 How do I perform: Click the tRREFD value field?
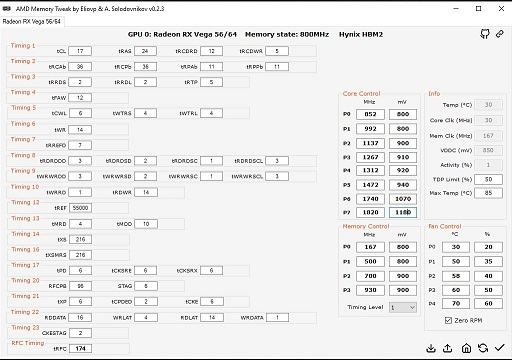click(x=80, y=145)
